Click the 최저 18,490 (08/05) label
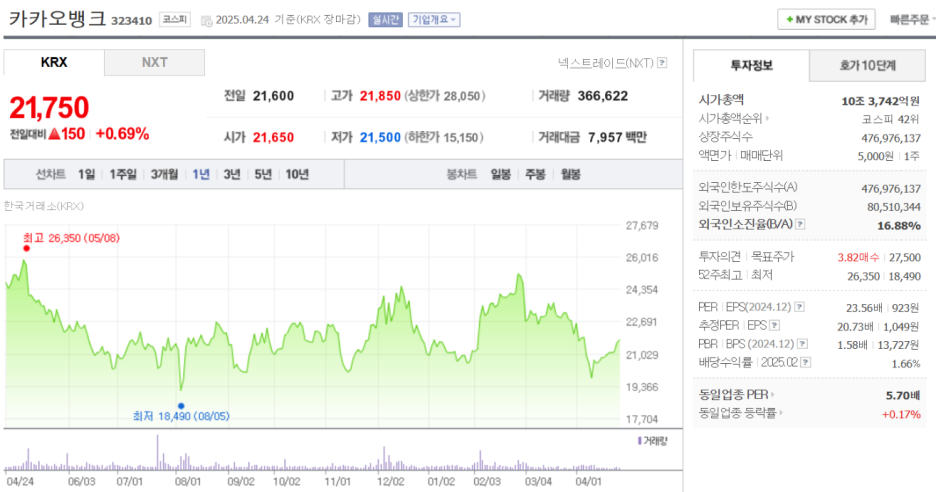Image resolution: width=936 pixels, height=492 pixels. [181, 416]
